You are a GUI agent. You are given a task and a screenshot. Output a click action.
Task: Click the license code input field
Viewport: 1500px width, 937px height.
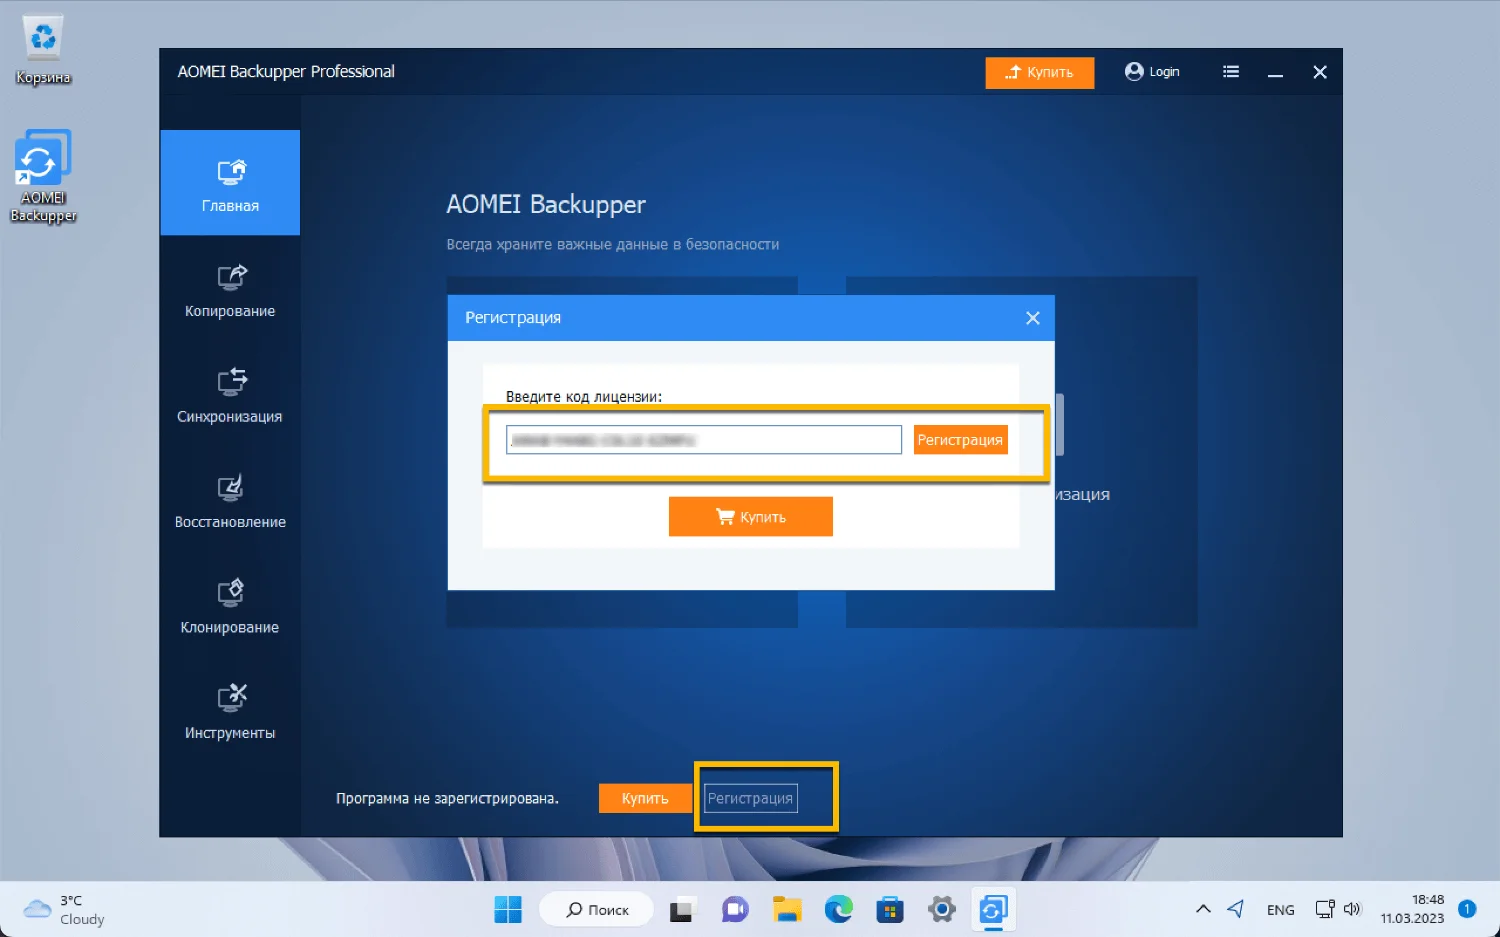point(704,440)
